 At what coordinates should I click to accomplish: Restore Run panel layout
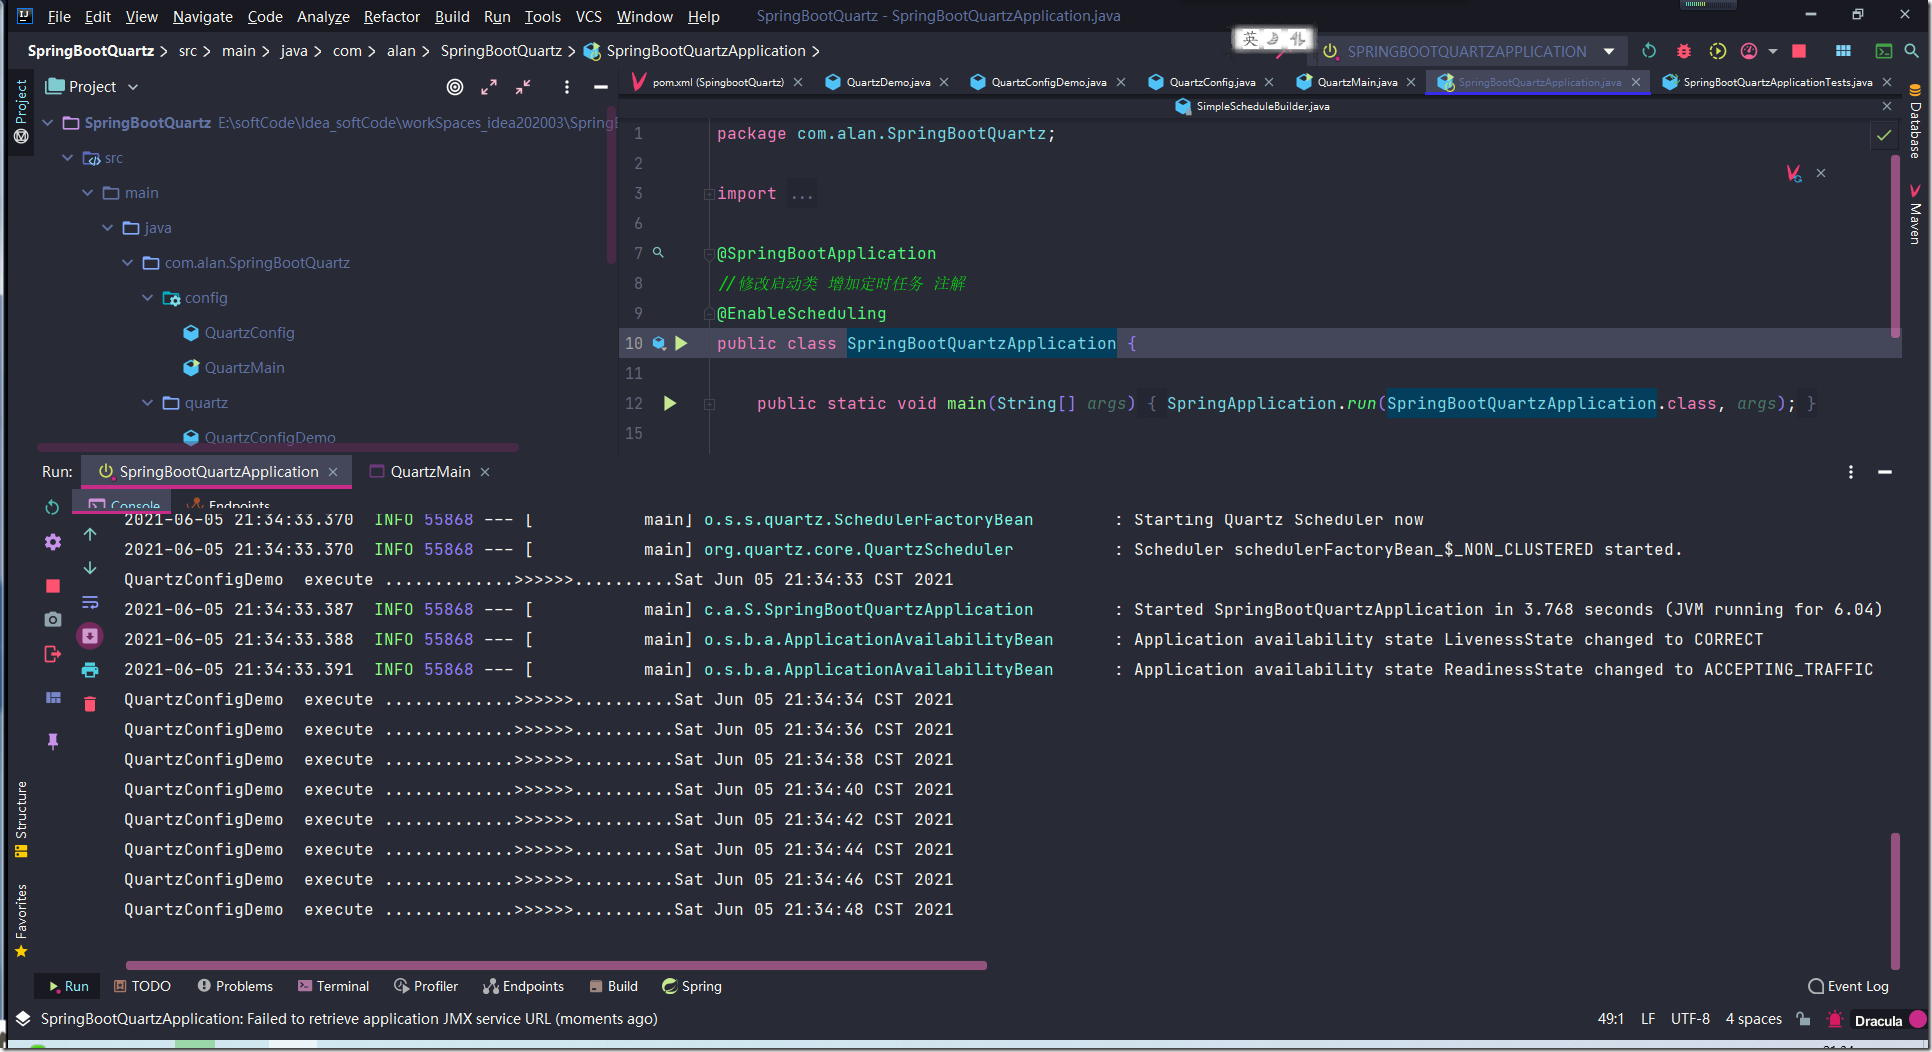coord(53,698)
